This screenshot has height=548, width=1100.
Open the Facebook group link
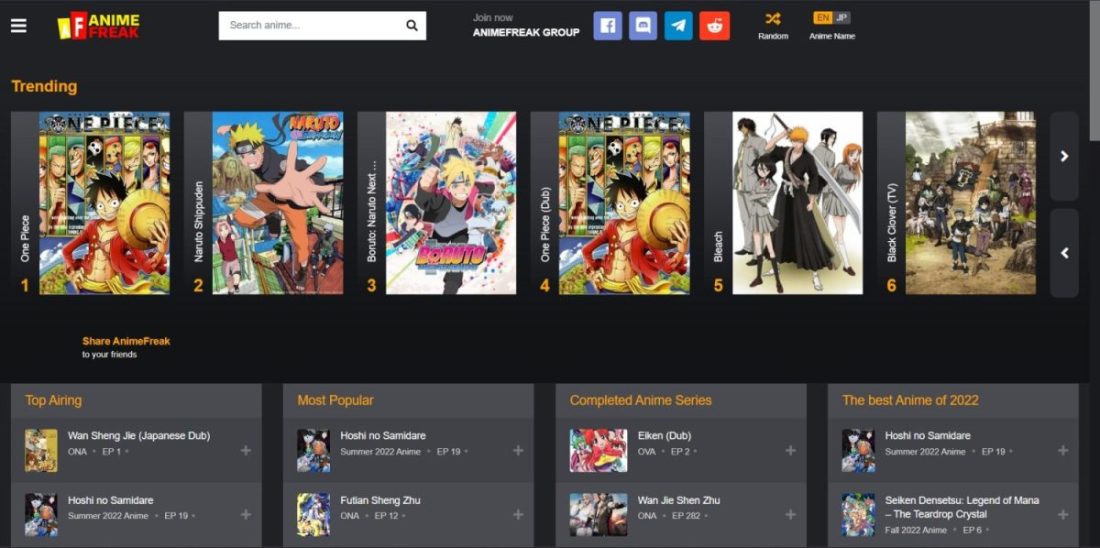[608, 26]
